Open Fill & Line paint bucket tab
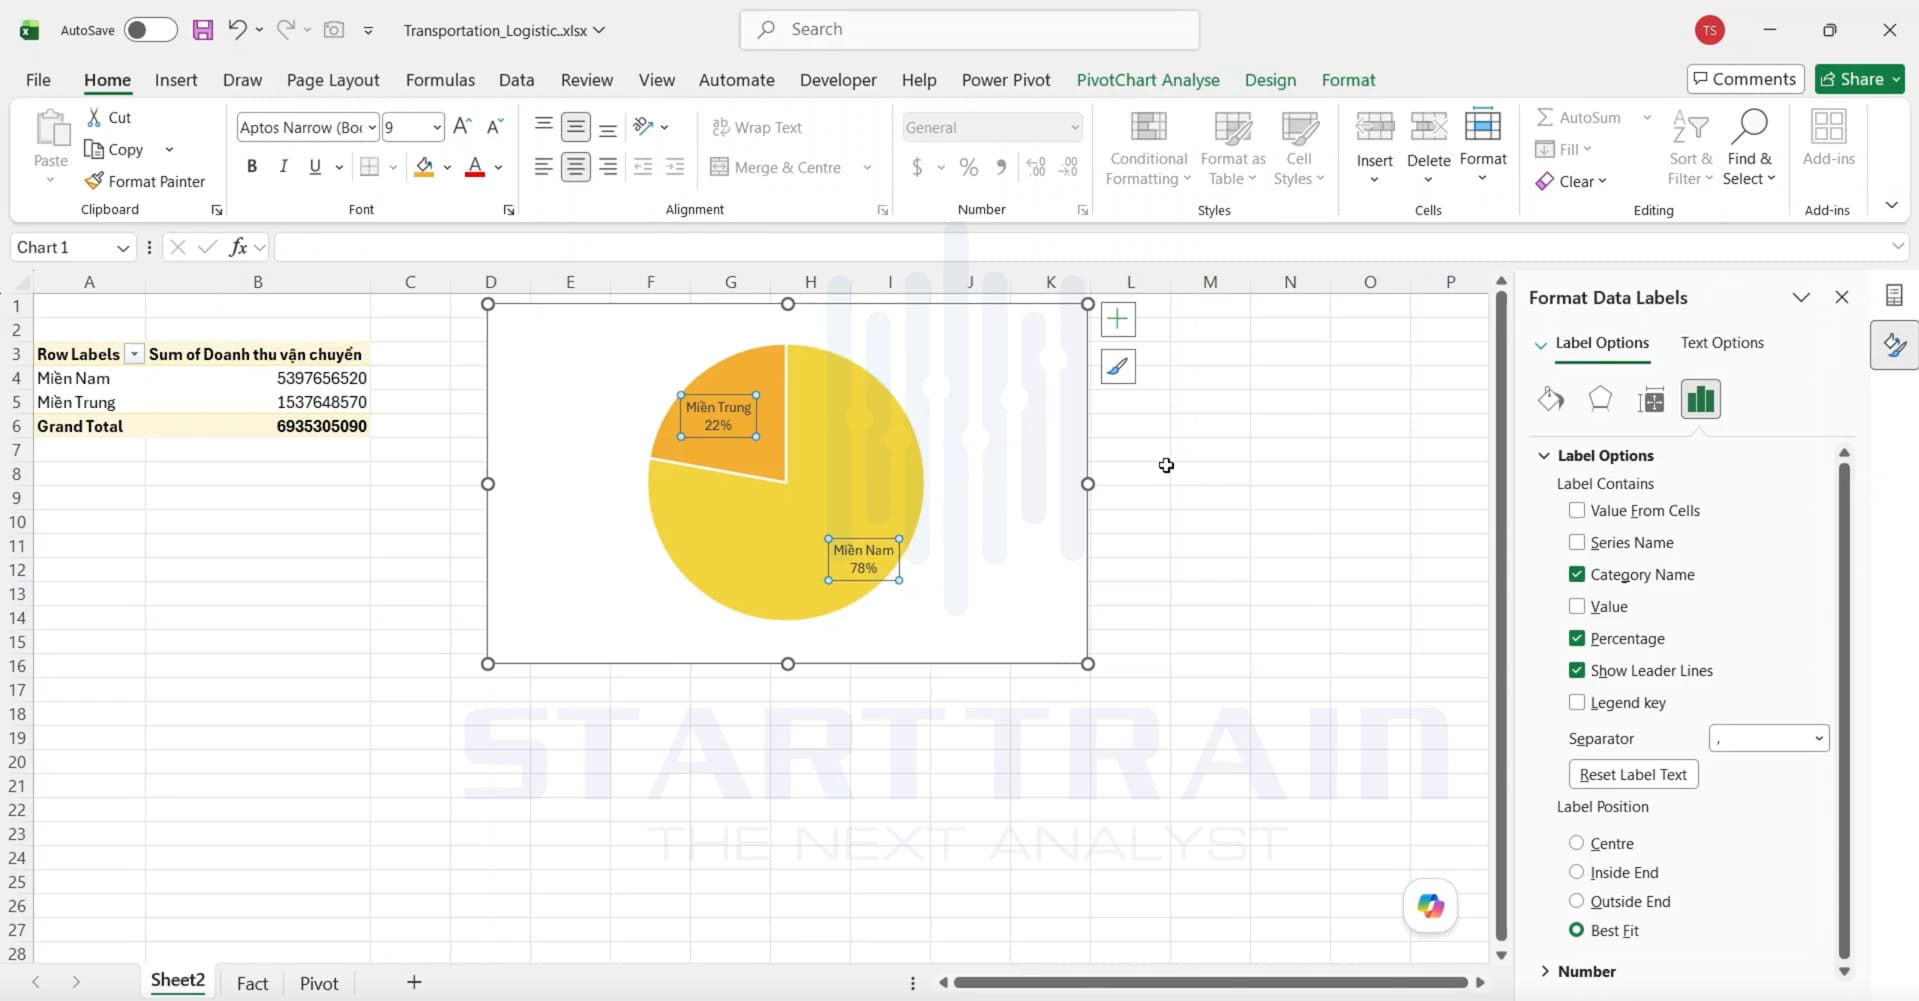The image size is (1919, 1001). (x=1551, y=399)
